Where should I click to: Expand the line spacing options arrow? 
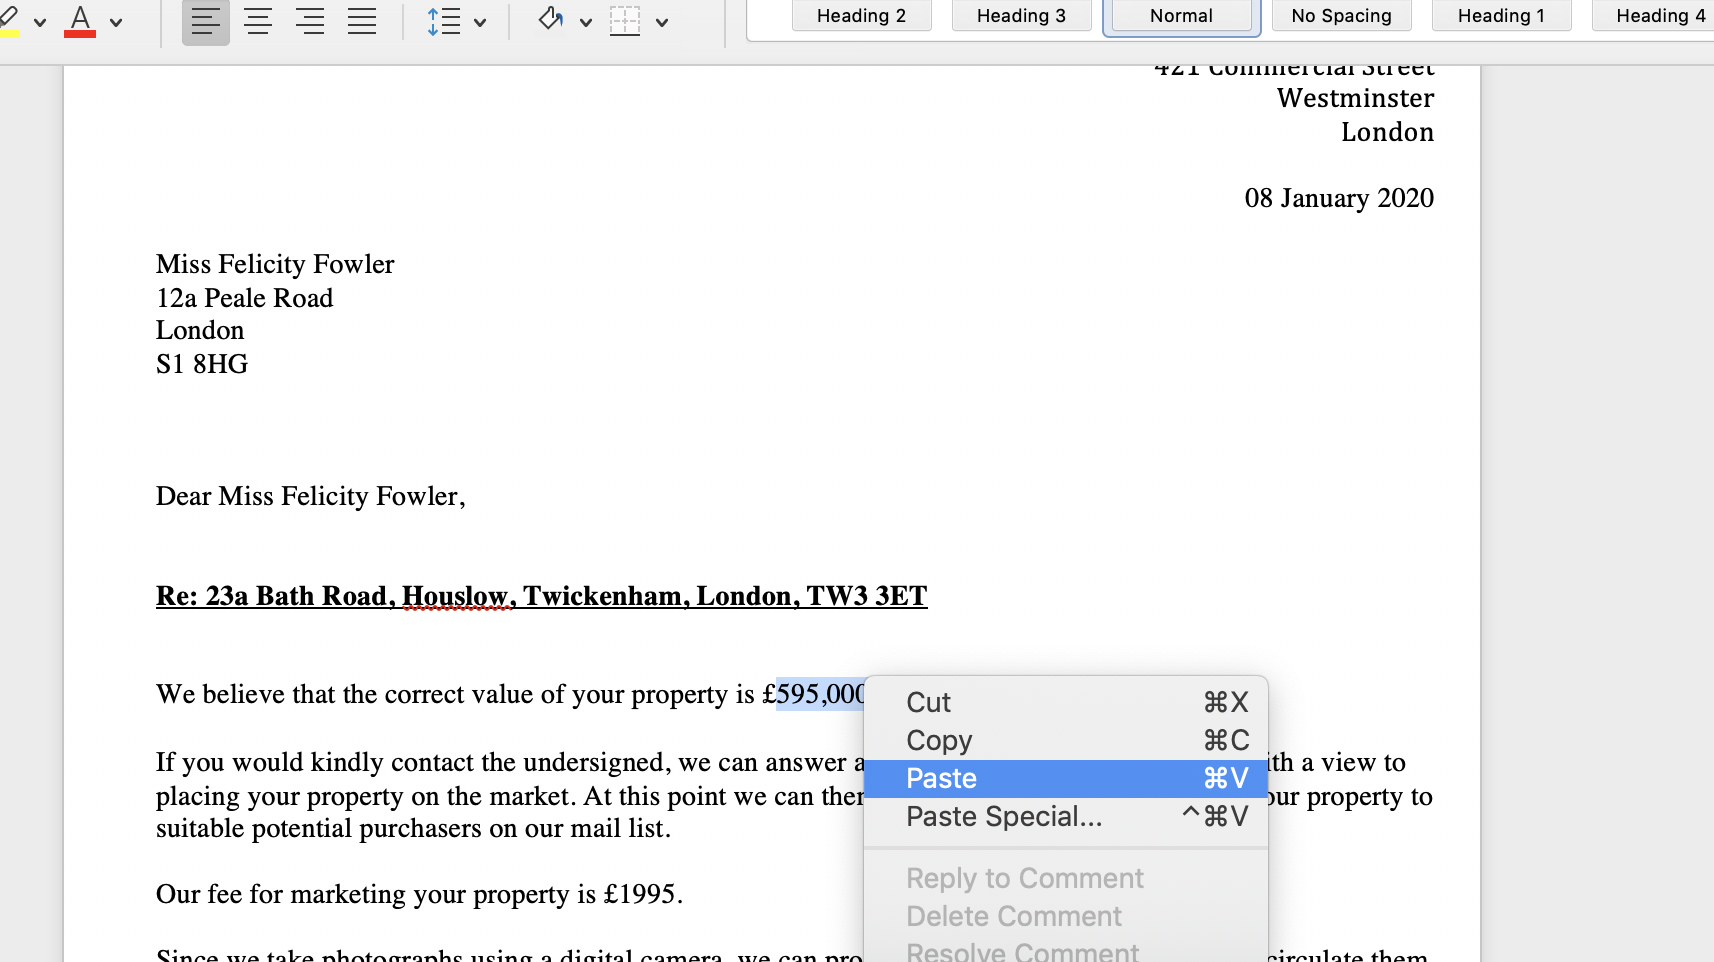(x=480, y=22)
